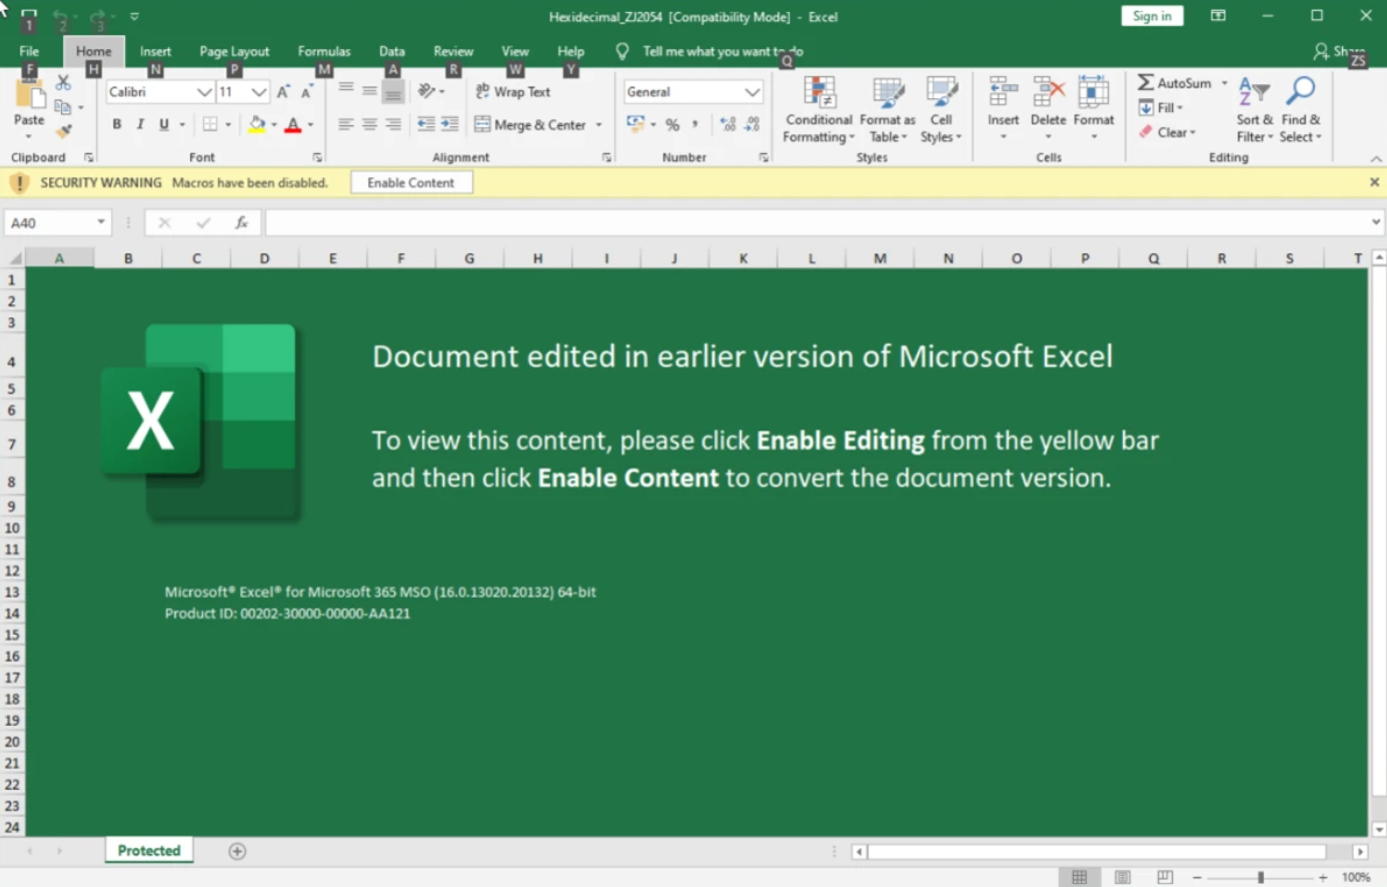
Task: Open the Fill dropdown
Action: pyautogui.click(x=1162, y=108)
